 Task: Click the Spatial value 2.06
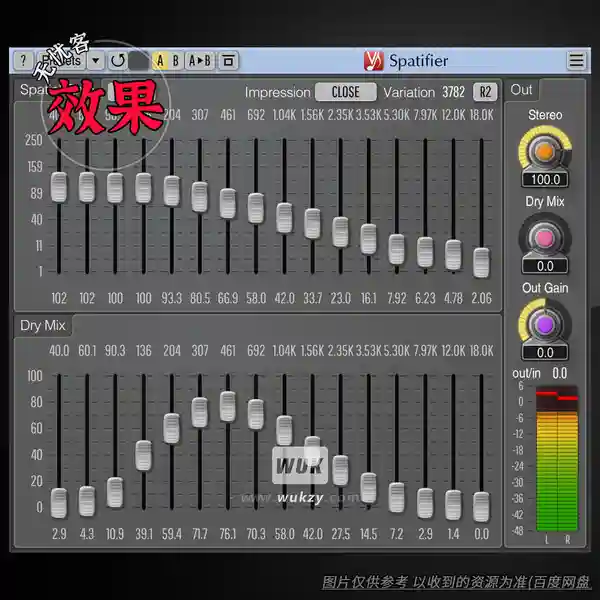click(x=481, y=298)
